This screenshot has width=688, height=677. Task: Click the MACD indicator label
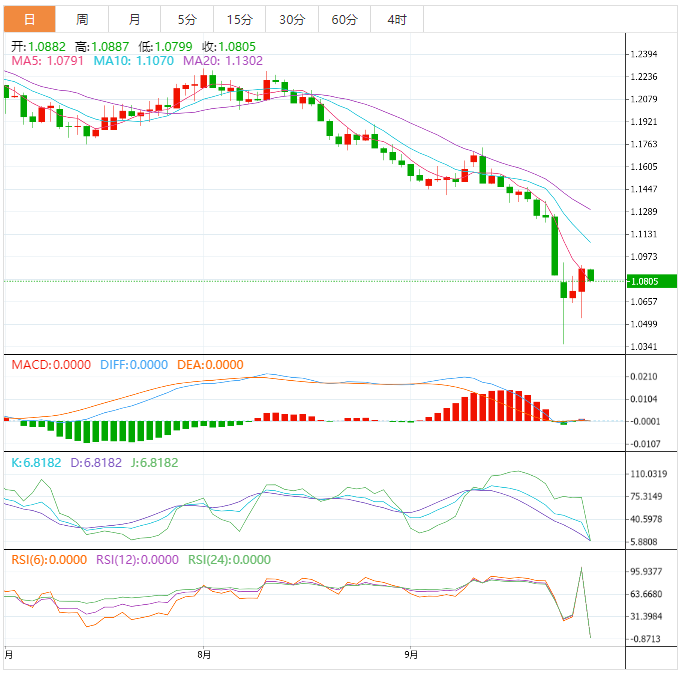(x=51, y=365)
